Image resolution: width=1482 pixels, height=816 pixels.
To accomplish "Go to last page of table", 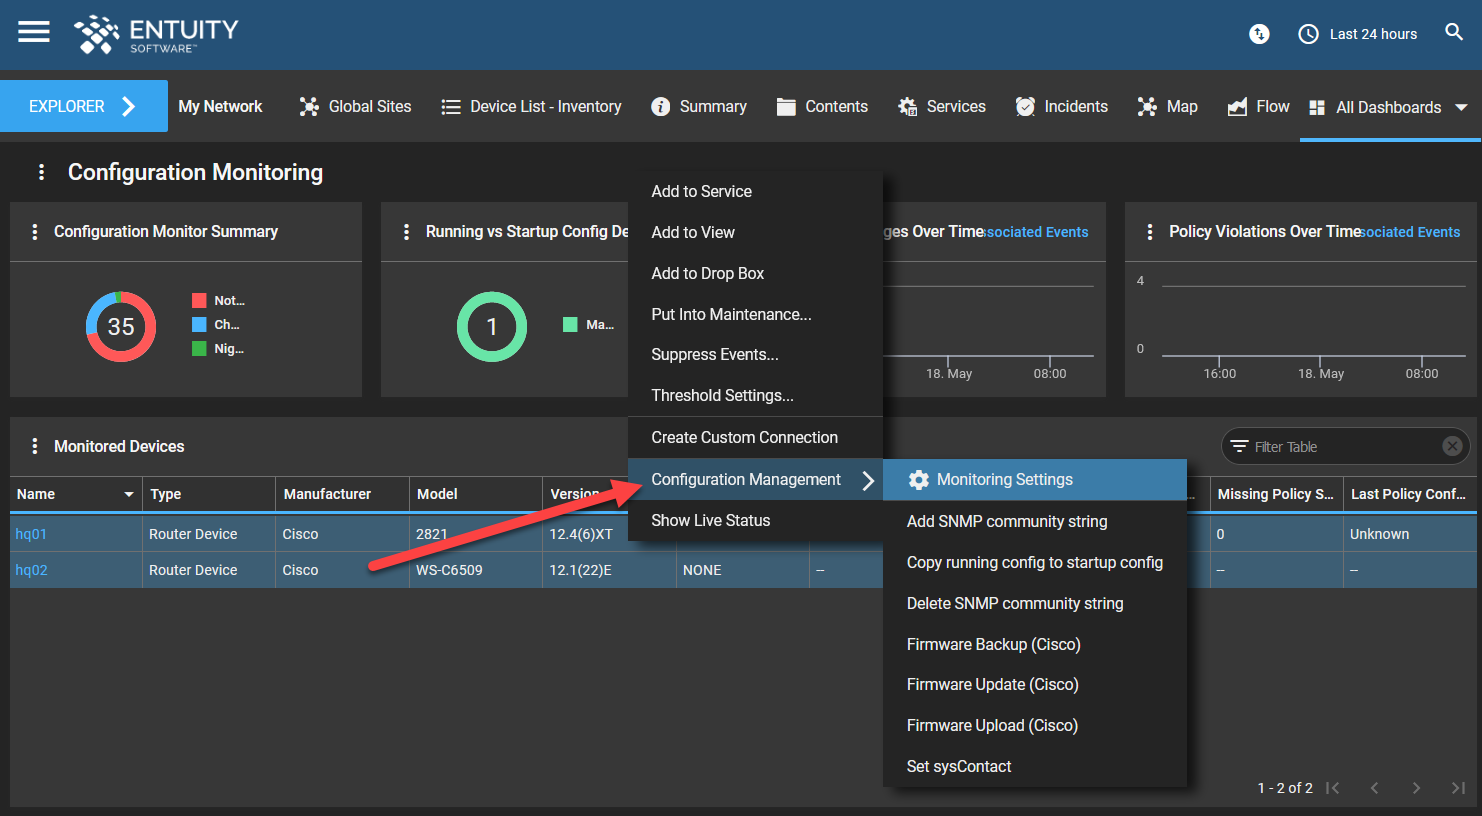I will 1458,788.
